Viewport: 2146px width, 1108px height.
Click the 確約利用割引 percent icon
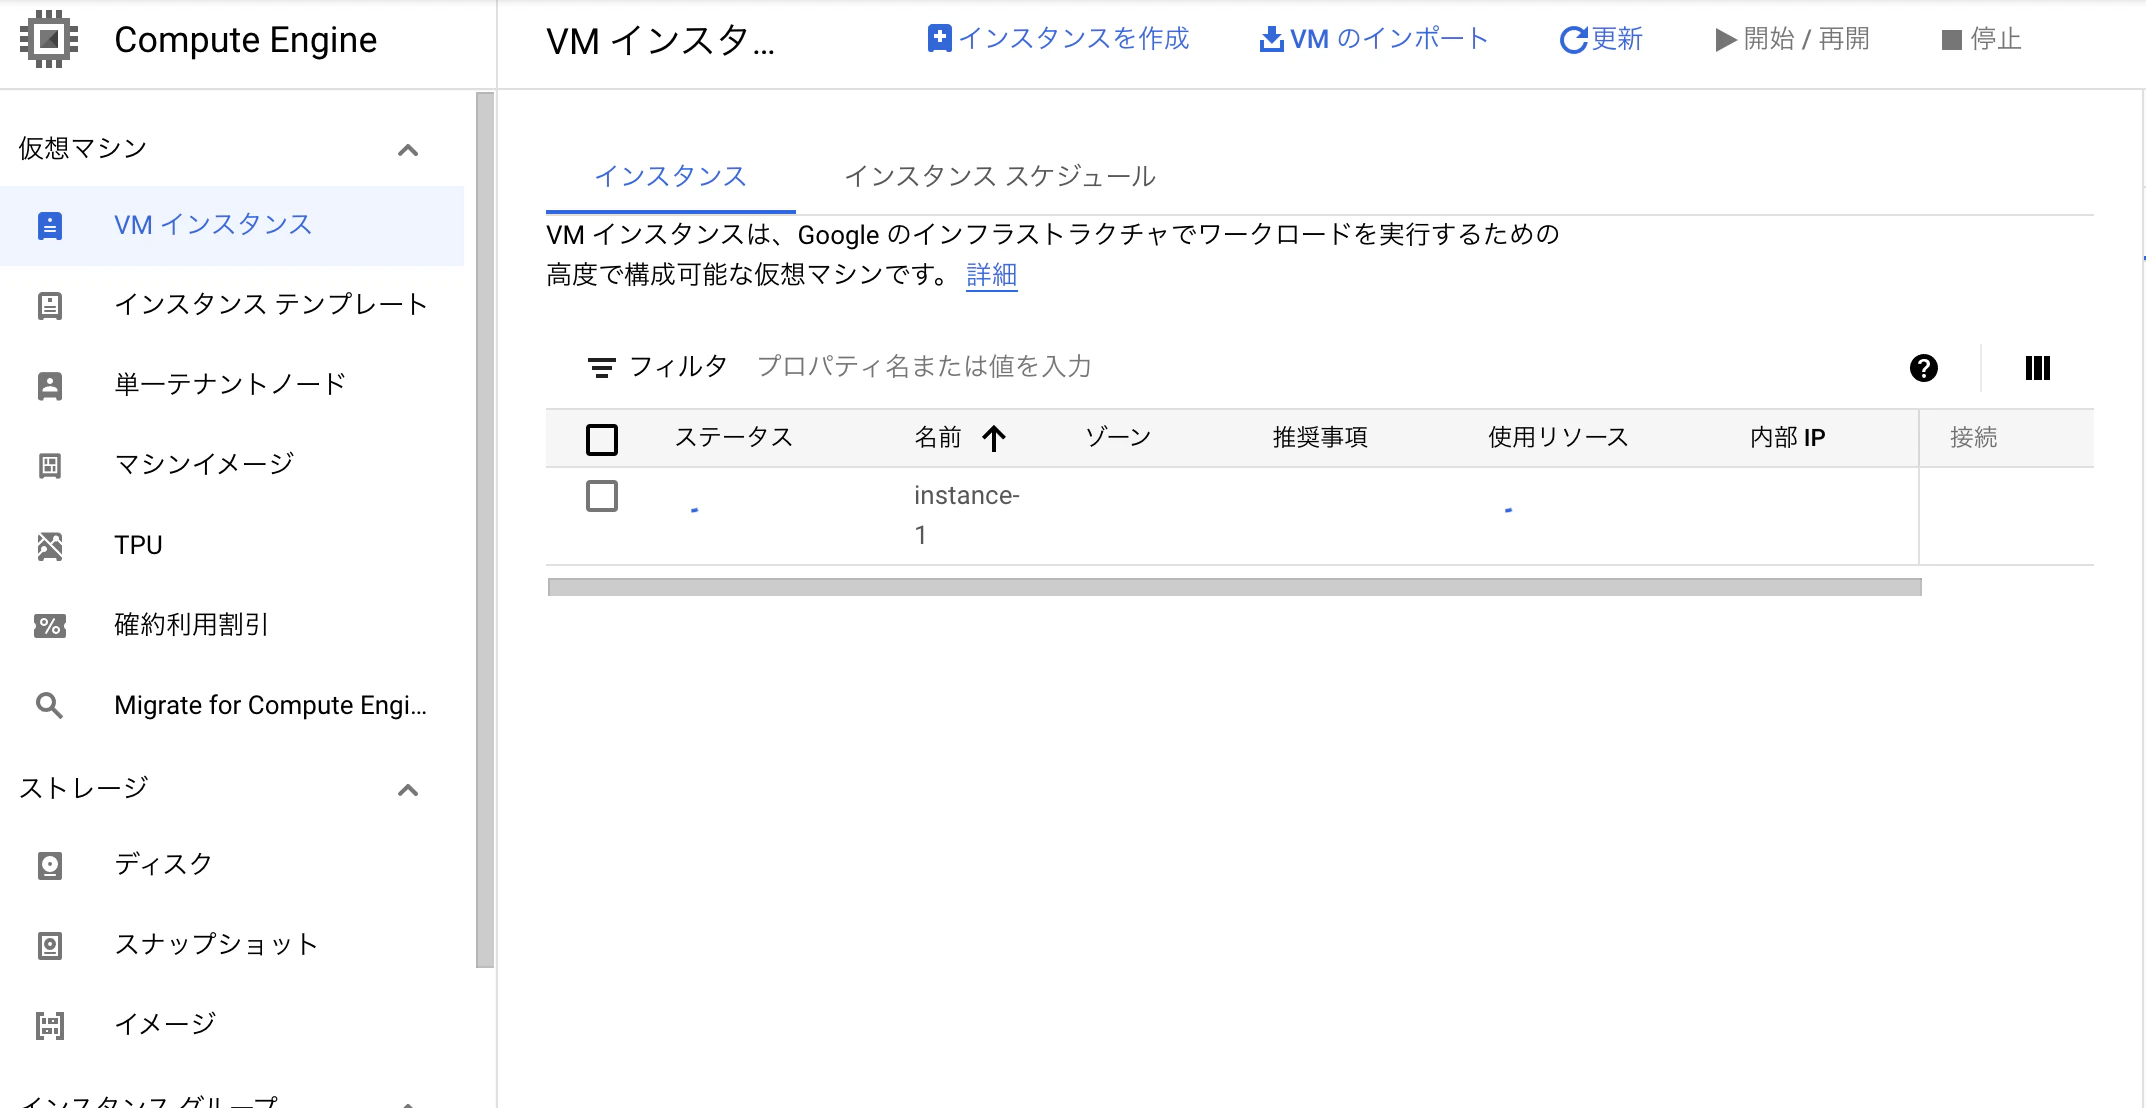pos(49,626)
